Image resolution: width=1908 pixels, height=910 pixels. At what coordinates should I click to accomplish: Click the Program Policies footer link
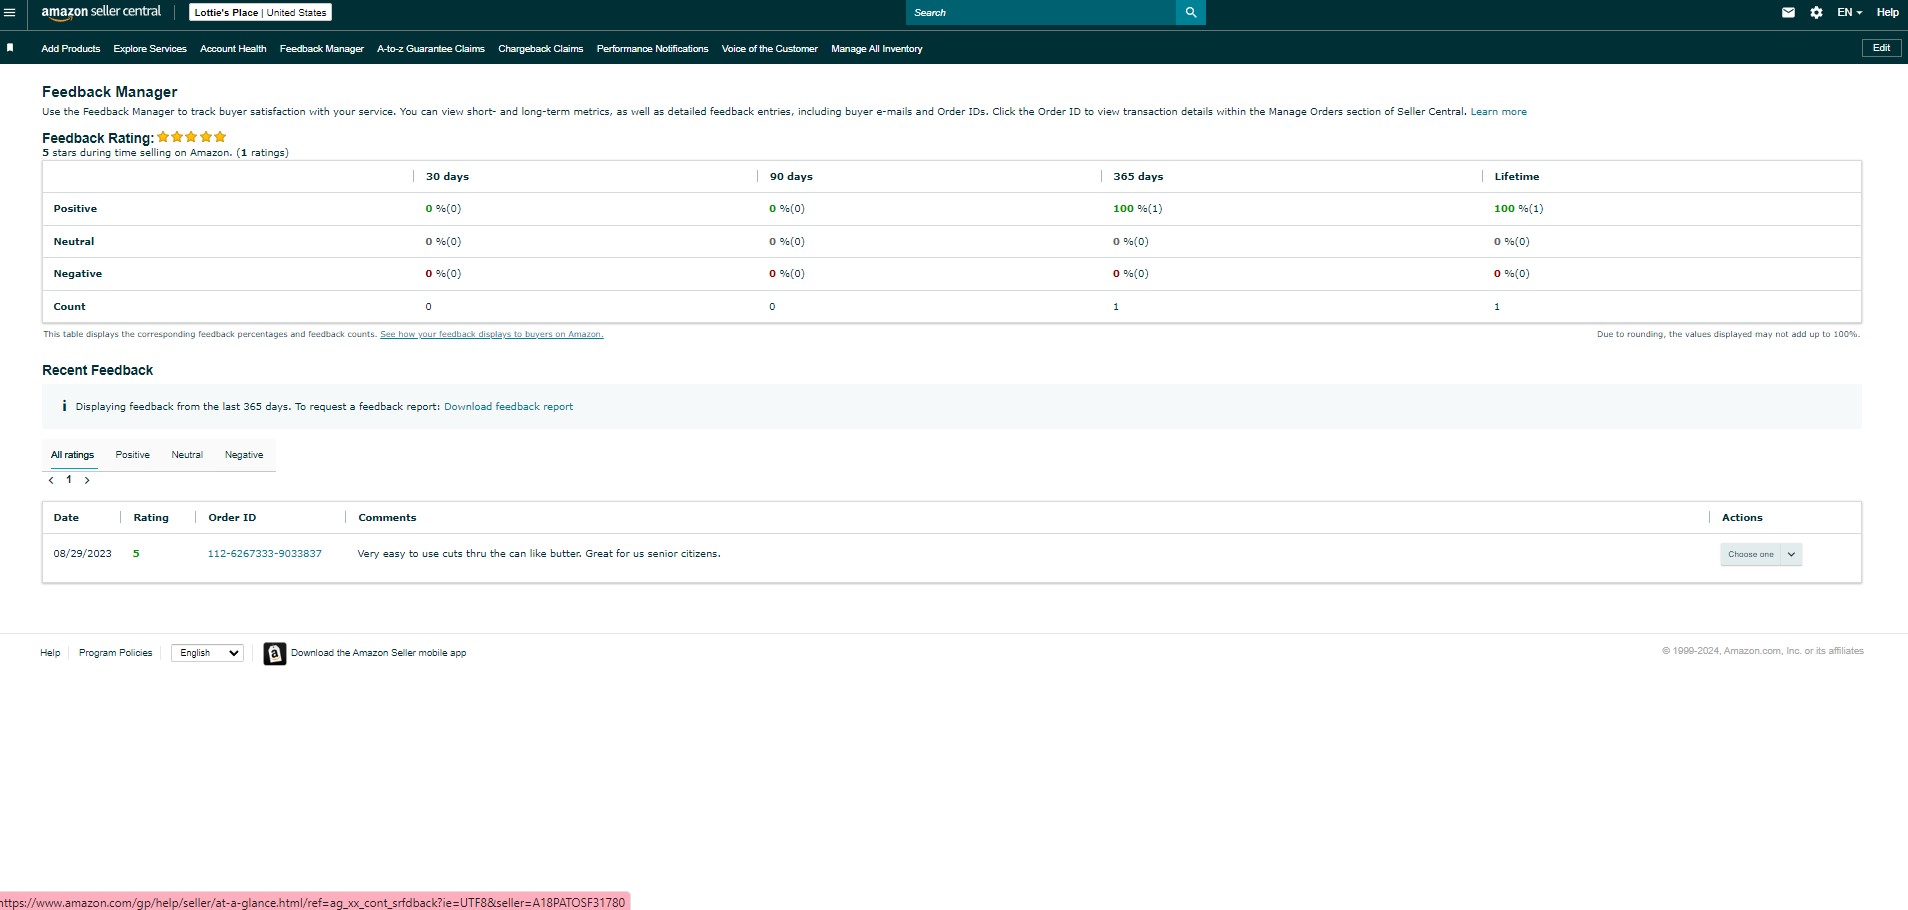click(x=116, y=653)
